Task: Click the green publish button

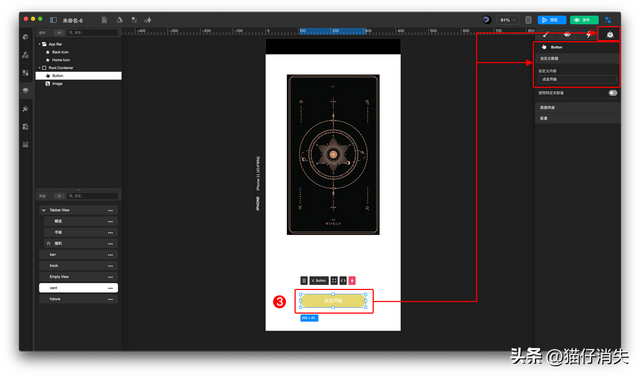Action: coord(584,20)
